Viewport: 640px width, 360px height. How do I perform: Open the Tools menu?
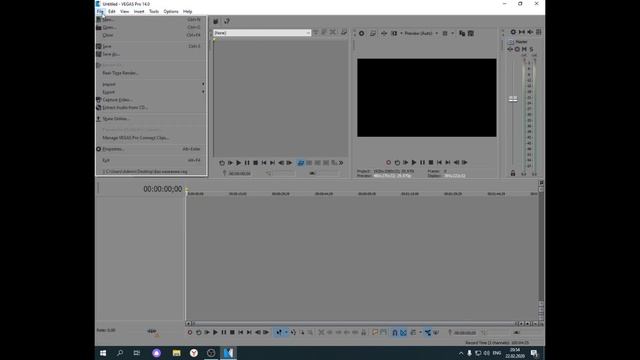click(x=154, y=11)
